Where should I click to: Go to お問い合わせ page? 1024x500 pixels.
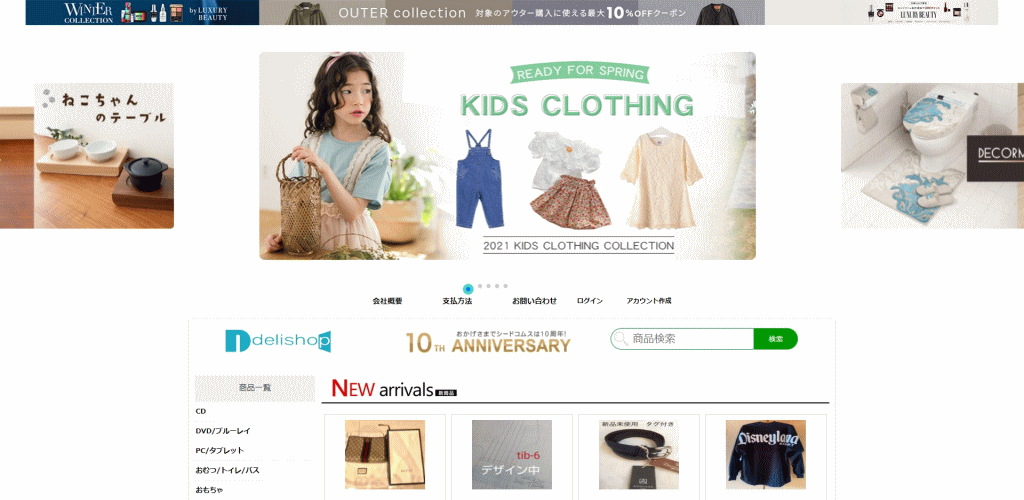(x=534, y=301)
